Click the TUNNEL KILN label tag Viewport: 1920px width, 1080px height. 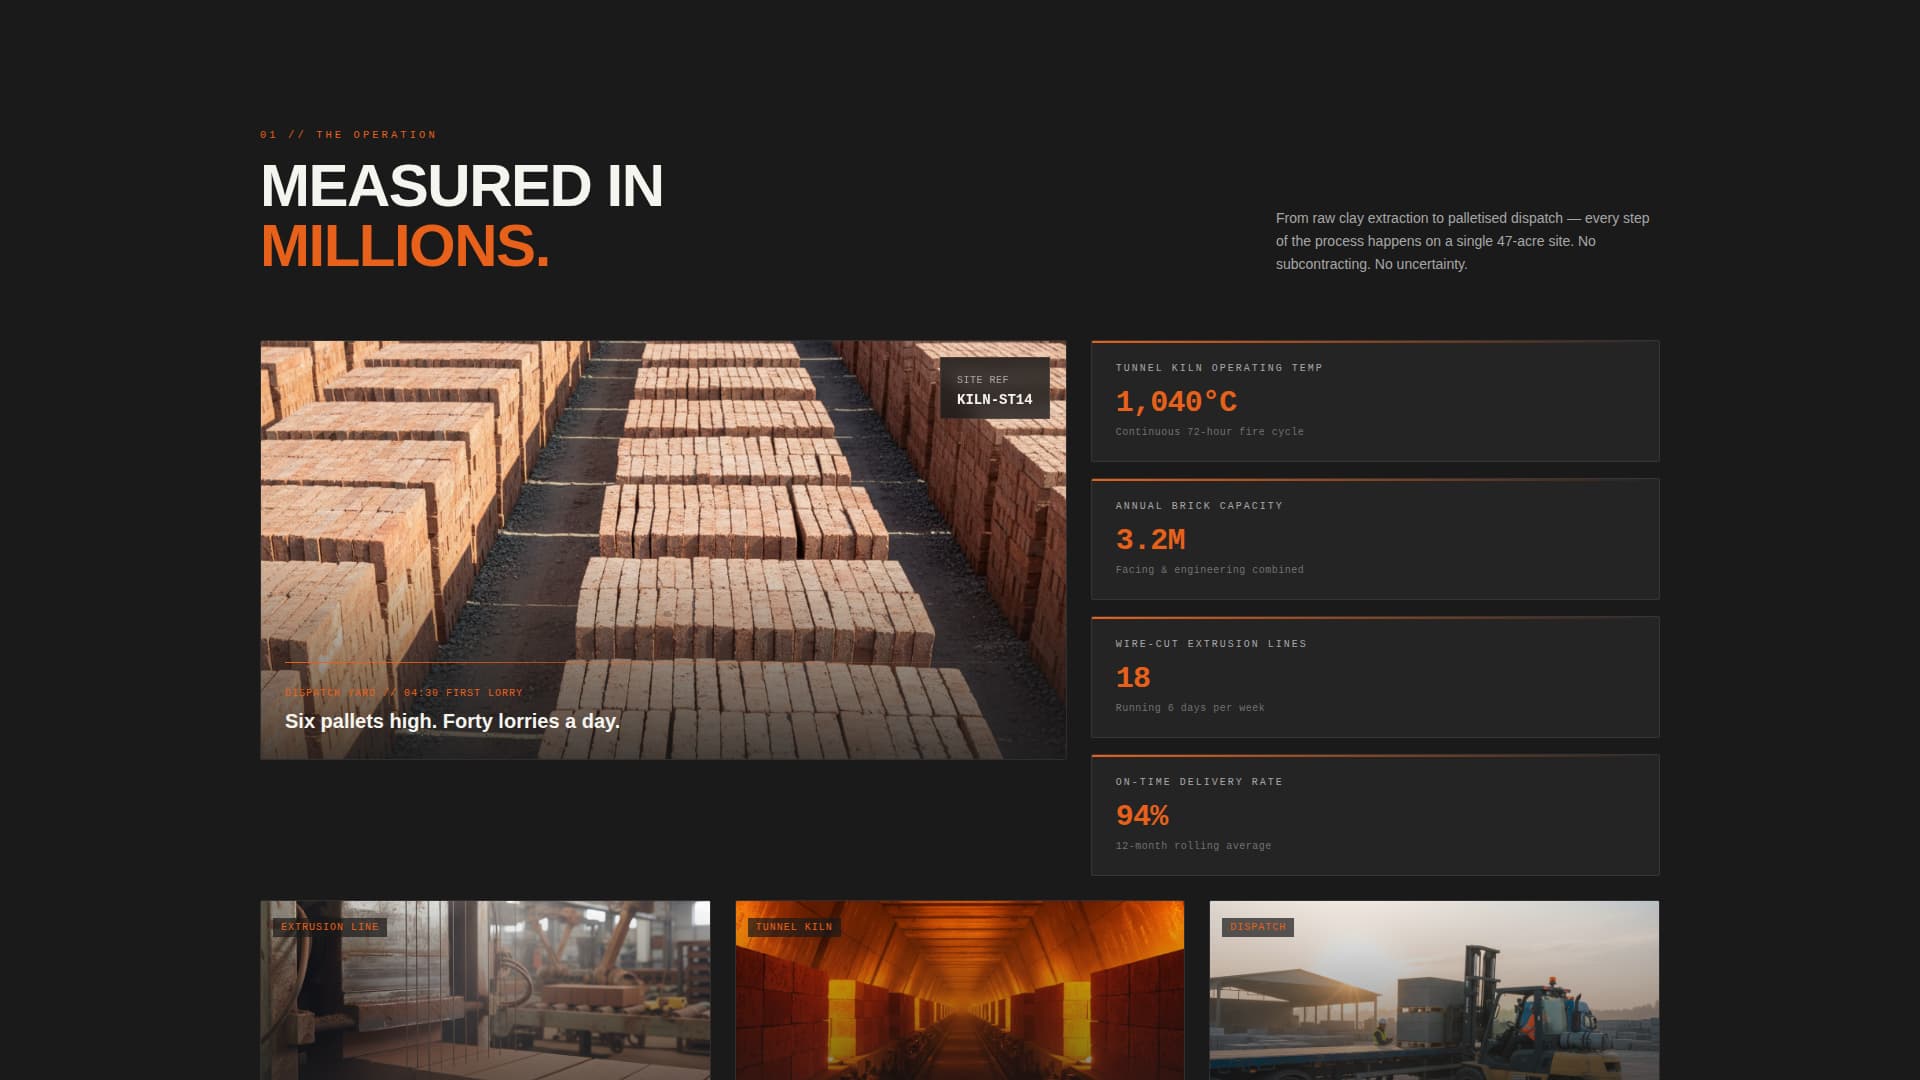(x=793, y=927)
